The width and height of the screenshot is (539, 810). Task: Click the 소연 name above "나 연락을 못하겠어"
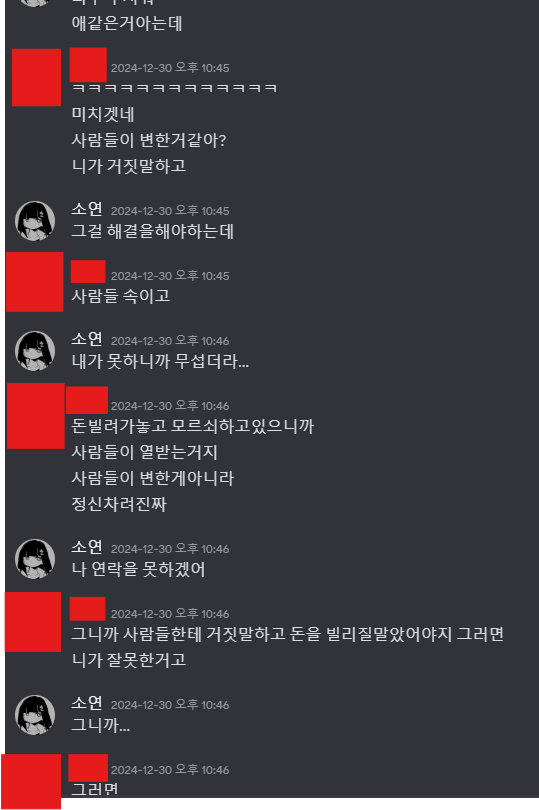tap(87, 548)
